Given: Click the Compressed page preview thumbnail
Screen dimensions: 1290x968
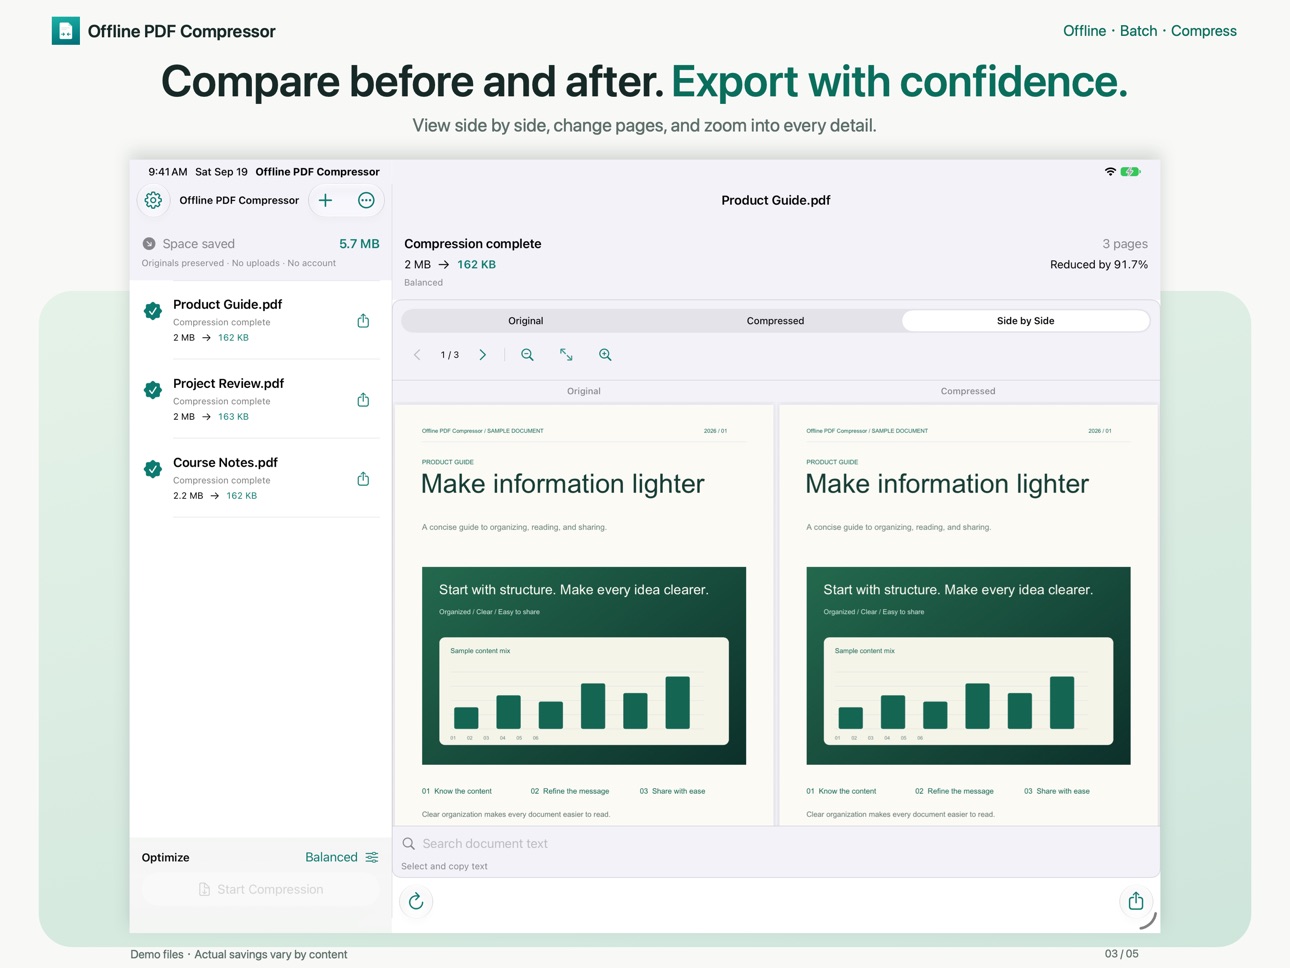Looking at the screenshot, I should tap(968, 615).
